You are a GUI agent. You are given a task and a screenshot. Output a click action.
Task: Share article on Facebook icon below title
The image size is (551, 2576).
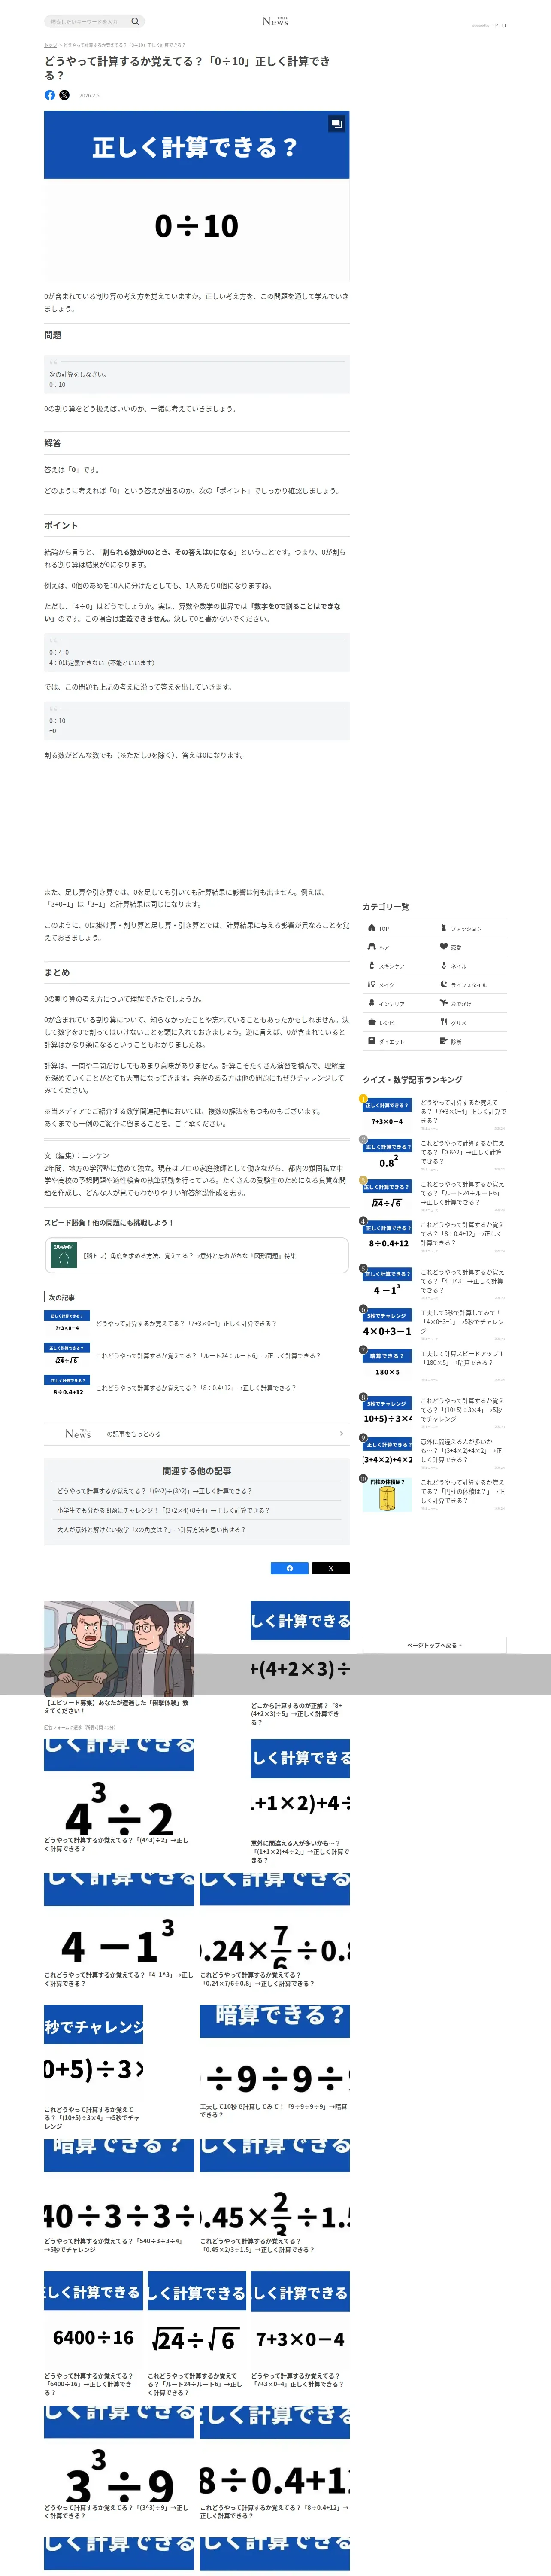click(50, 95)
